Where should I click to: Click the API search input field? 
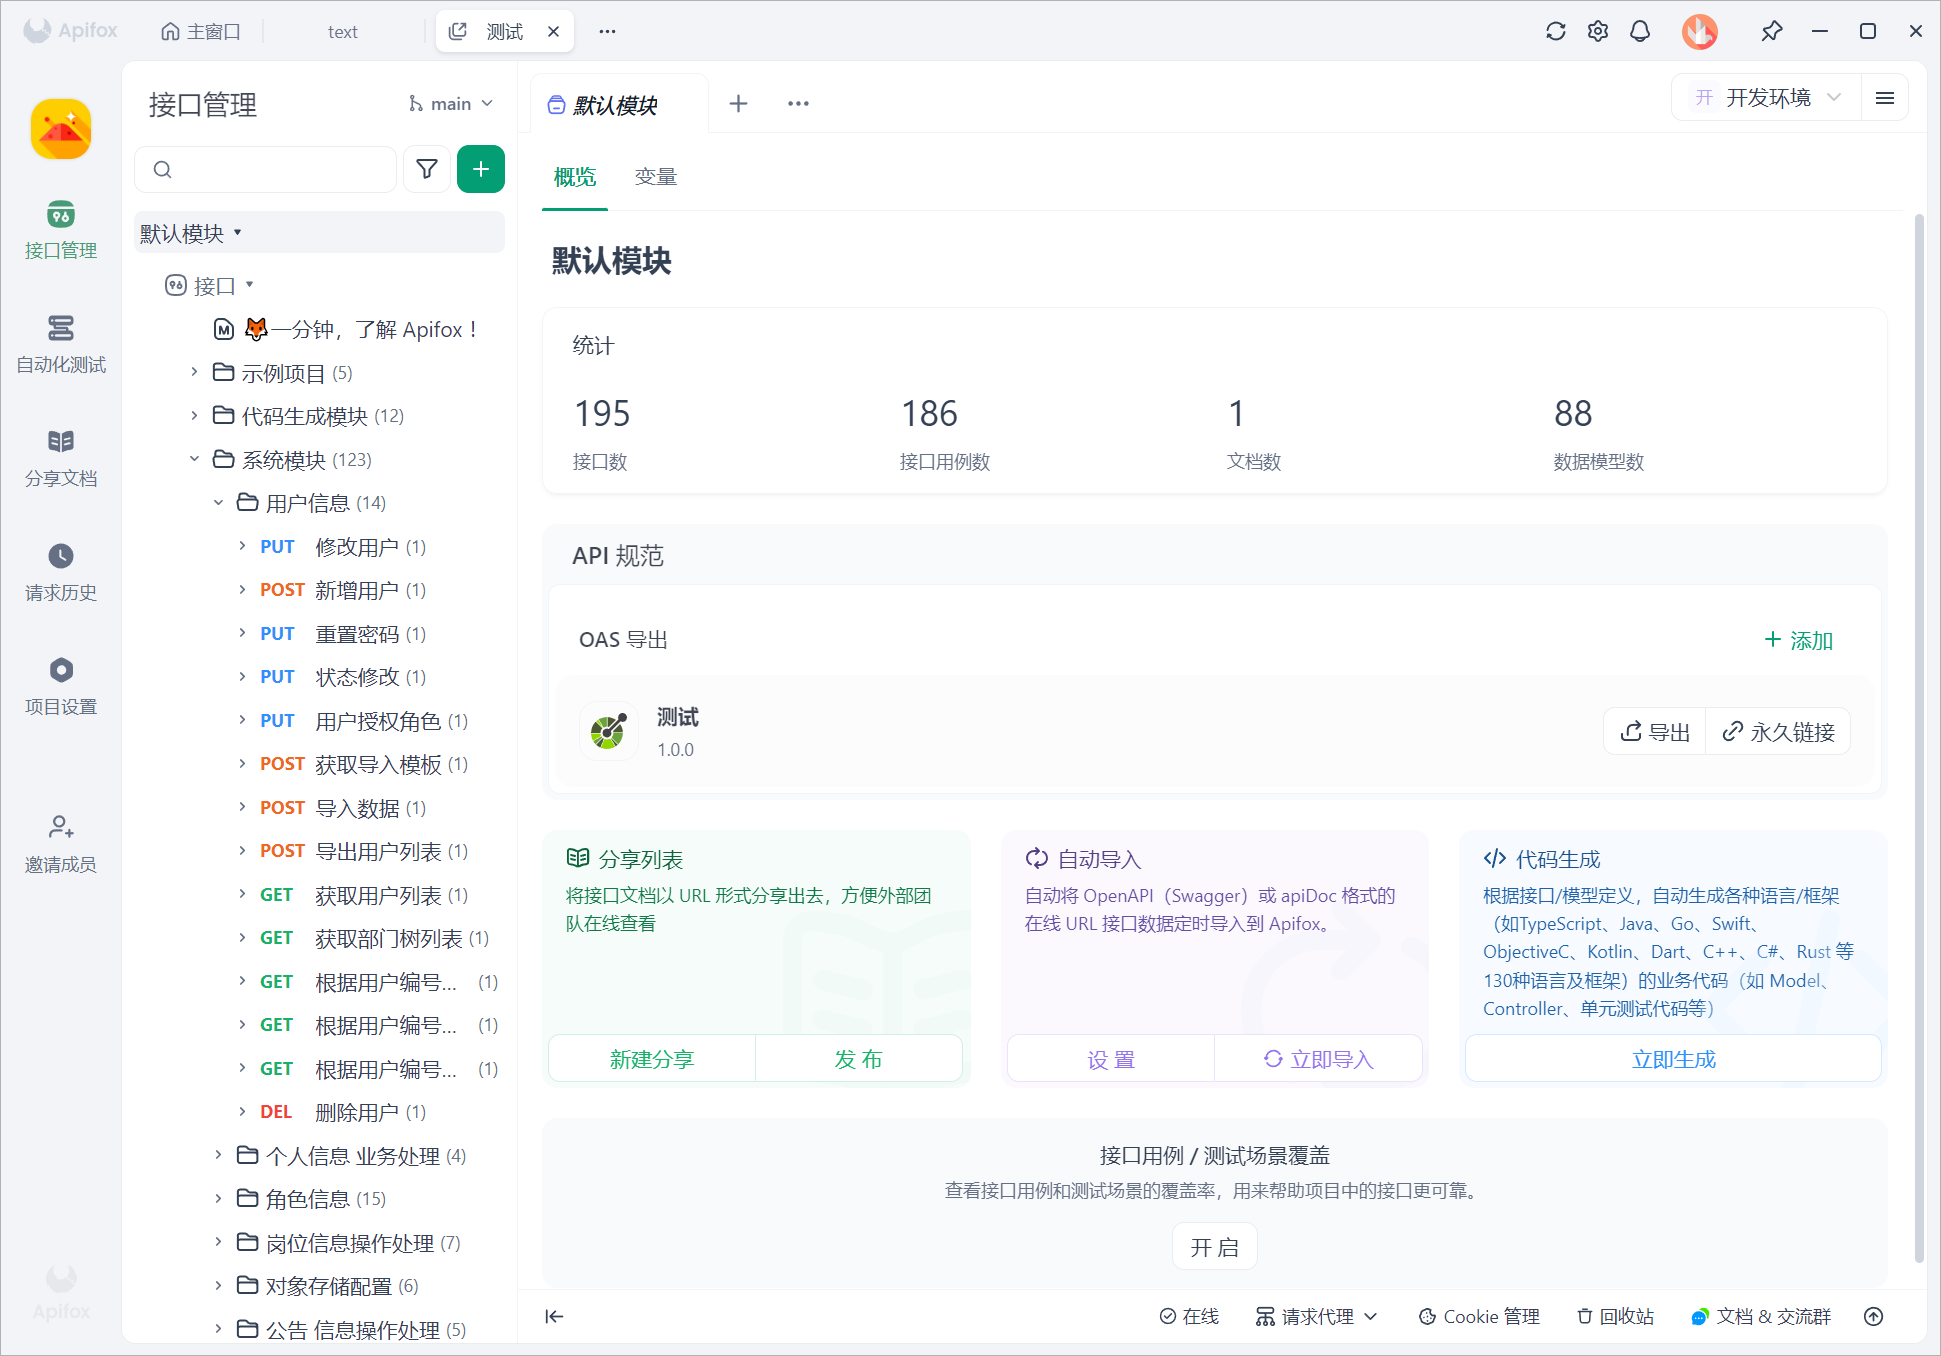tap(280, 169)
